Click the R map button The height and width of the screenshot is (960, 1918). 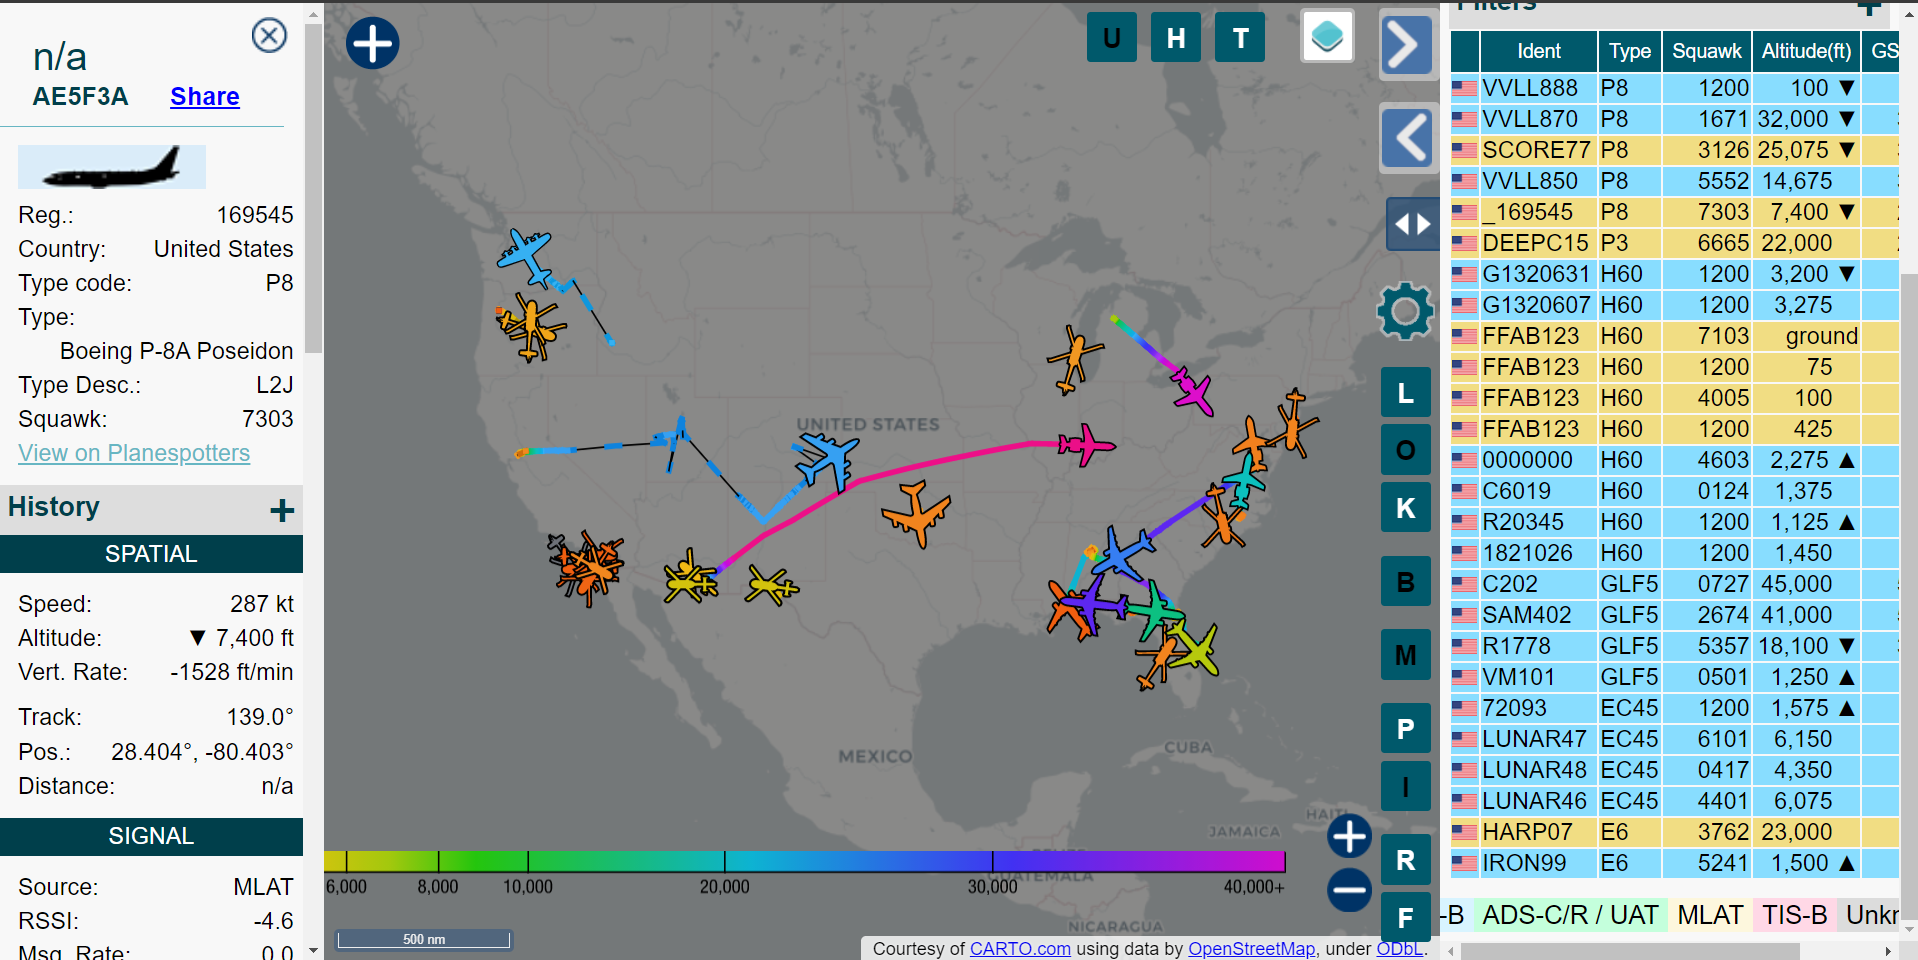click(1405, 860)
